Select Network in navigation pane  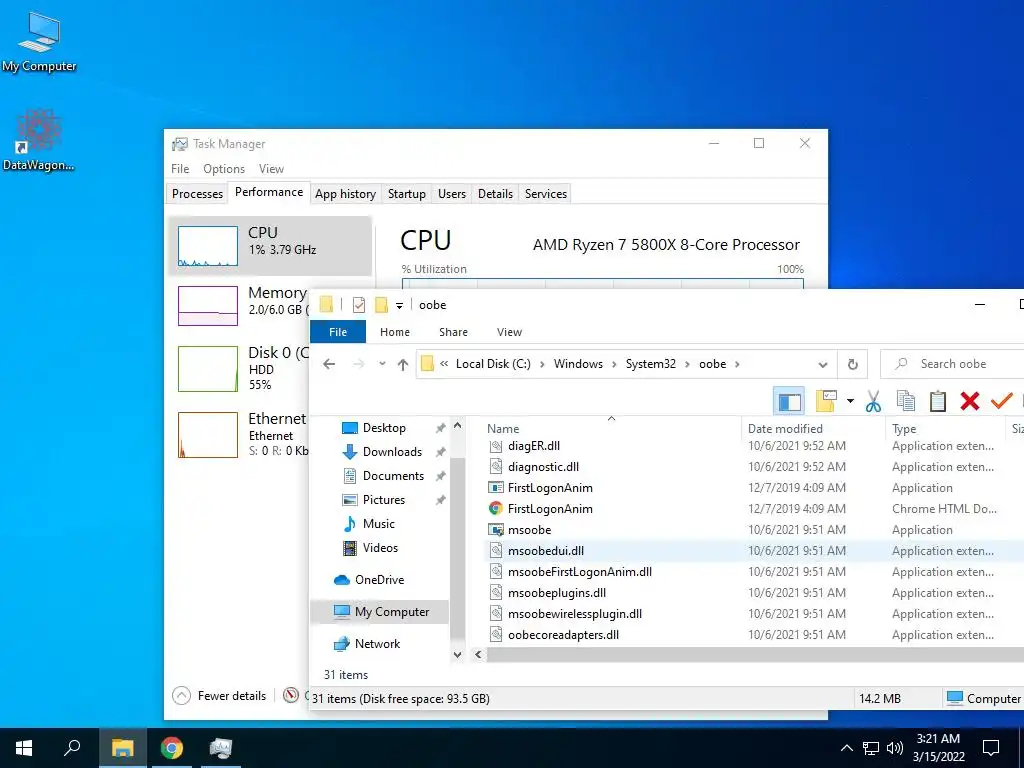(377, 644)
